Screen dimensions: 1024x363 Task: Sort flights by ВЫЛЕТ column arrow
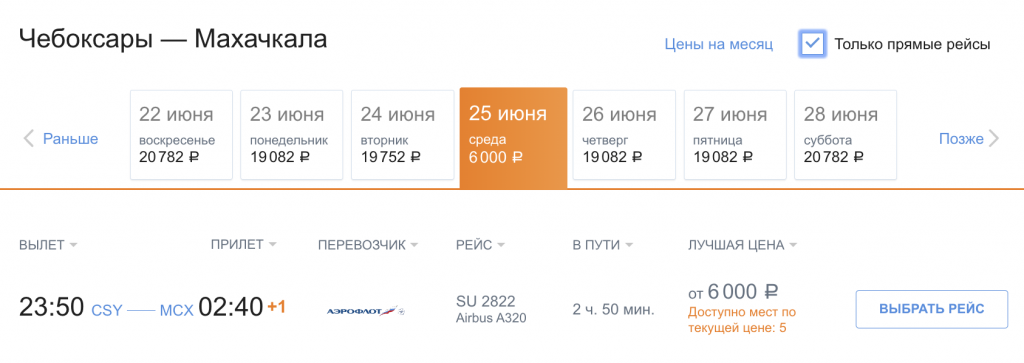click(74, 245)
